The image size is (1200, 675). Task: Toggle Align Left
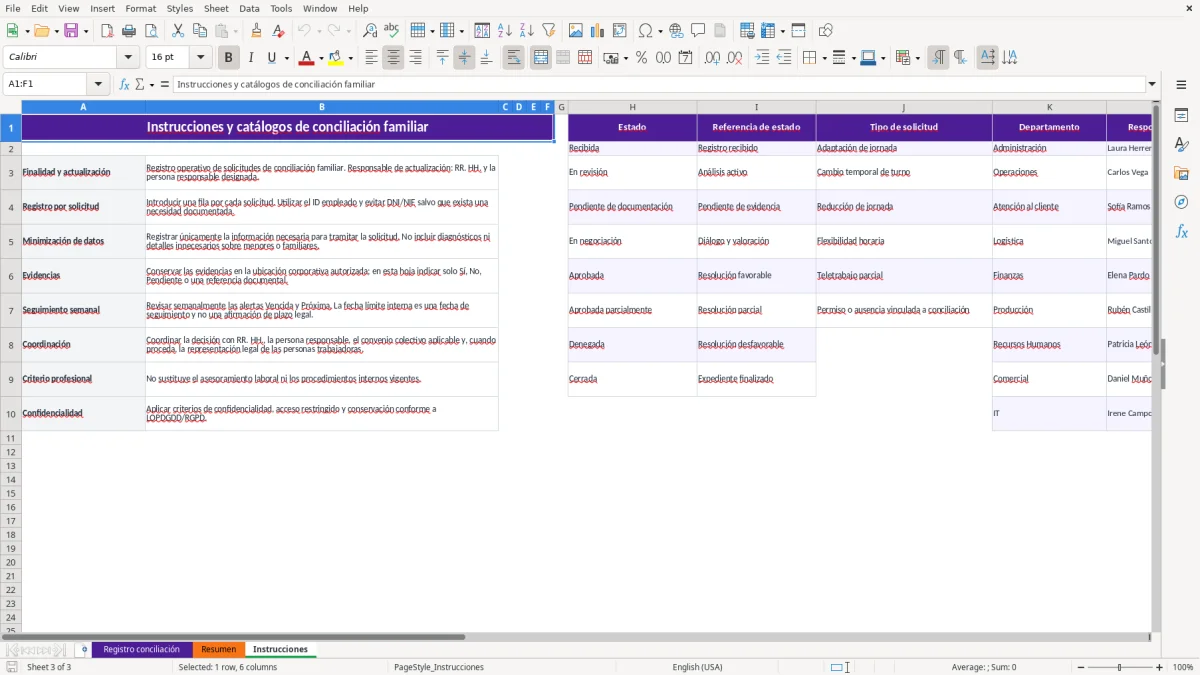pos(371,58)
